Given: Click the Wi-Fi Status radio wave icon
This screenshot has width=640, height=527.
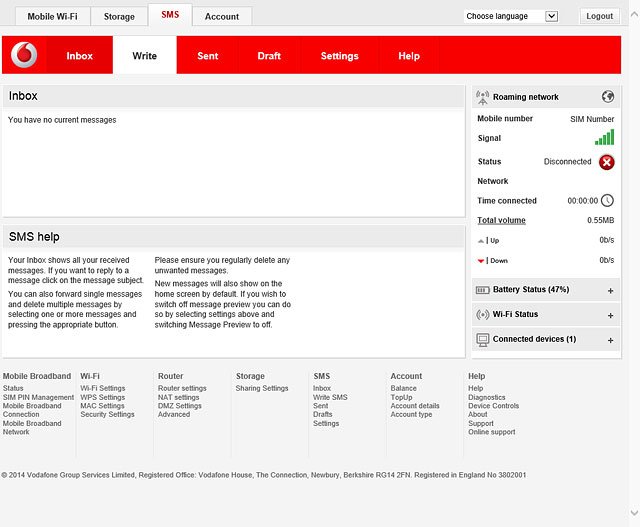Looking at the screenshot, I should pyautogui.click(x=482, y=315).
